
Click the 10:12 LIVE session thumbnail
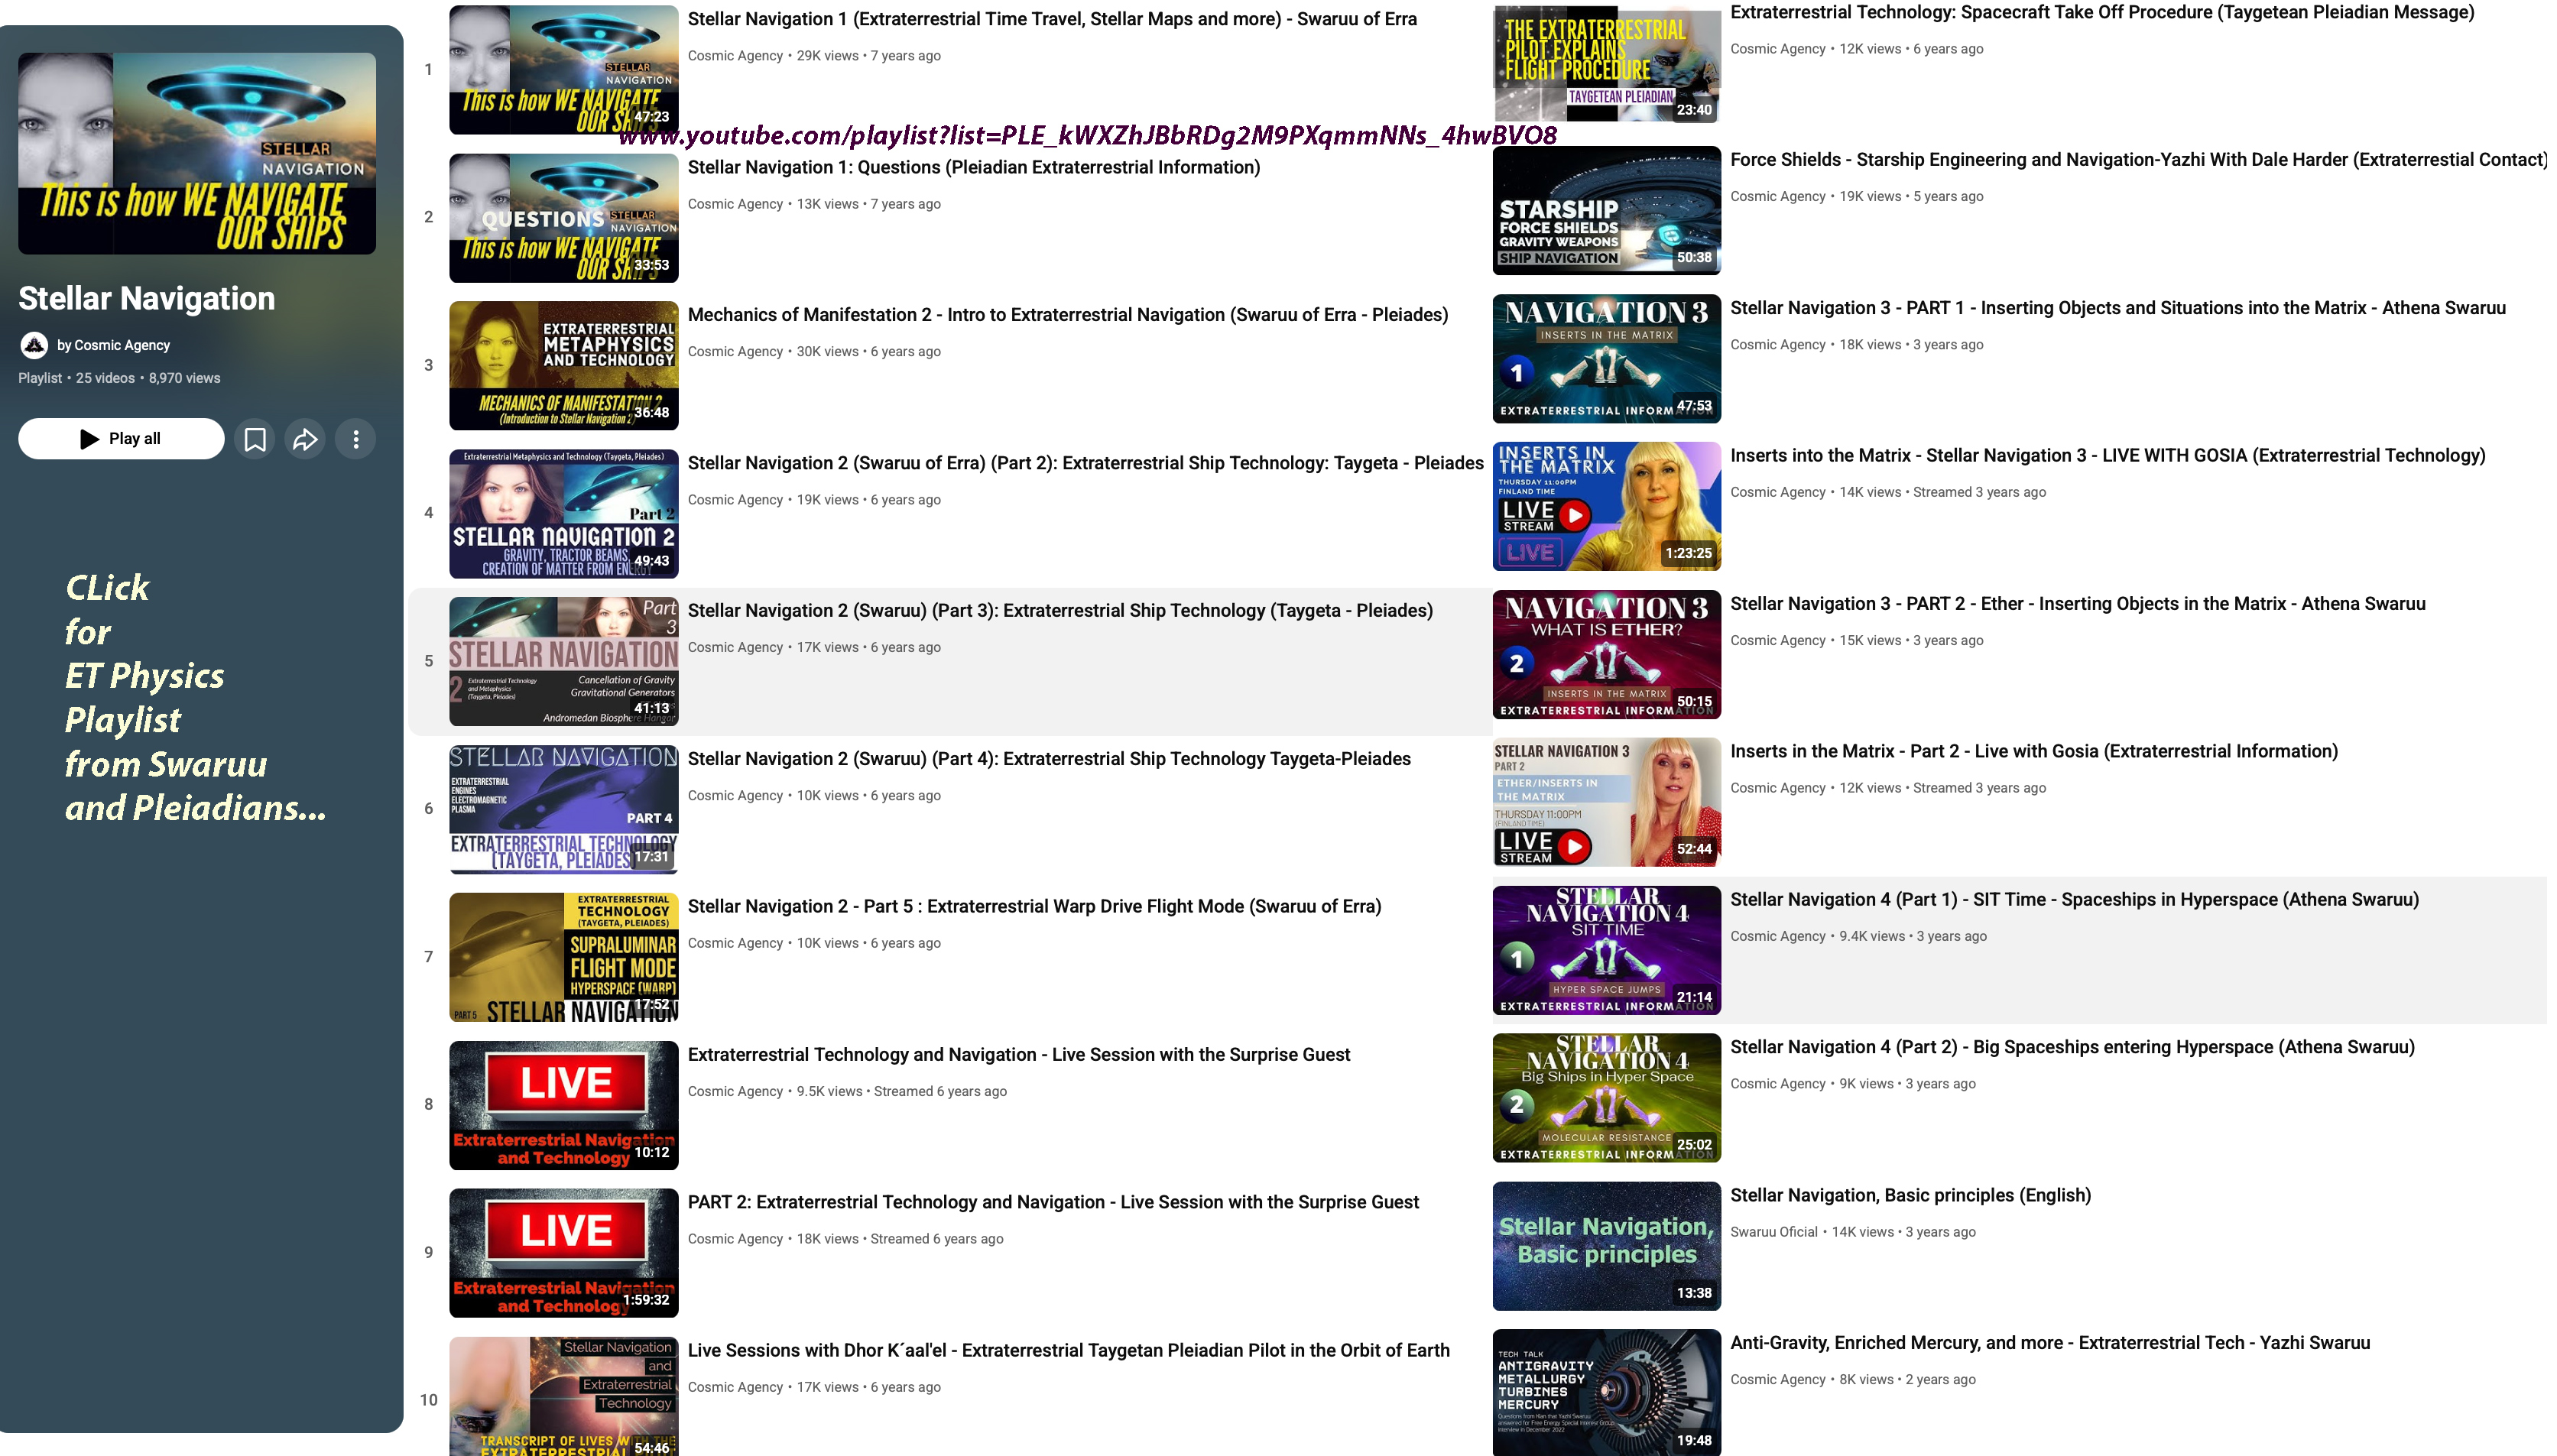[564, 1106]
